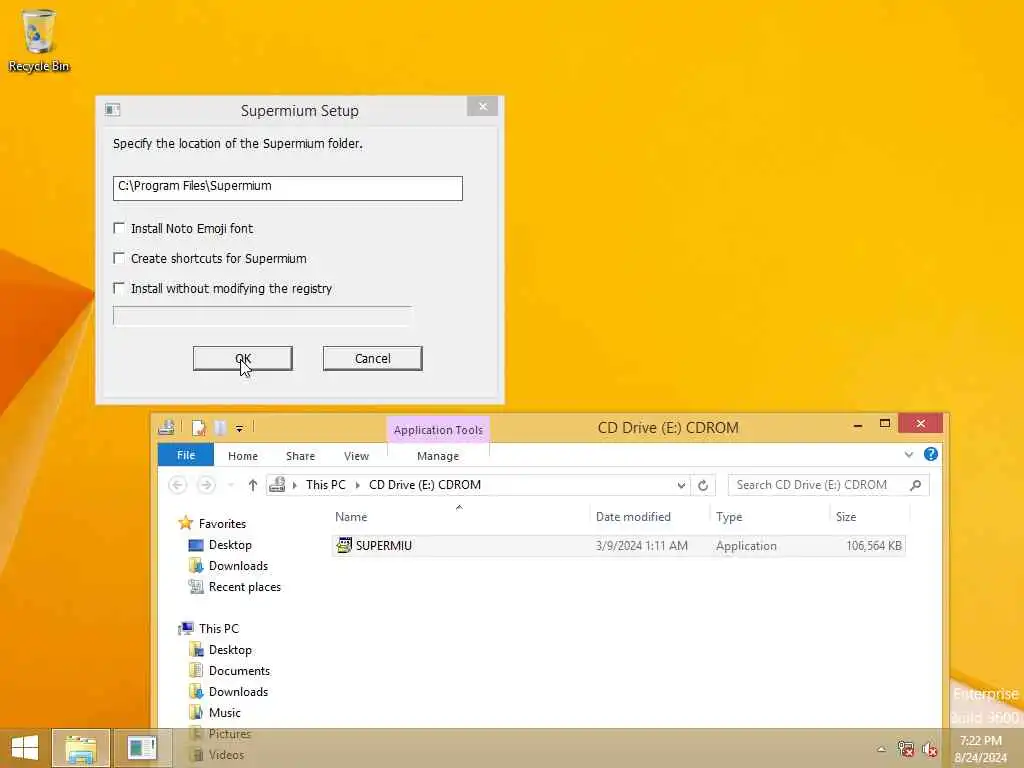Click the CD drive icon in Explorer title bar

[x=167, y=427]
